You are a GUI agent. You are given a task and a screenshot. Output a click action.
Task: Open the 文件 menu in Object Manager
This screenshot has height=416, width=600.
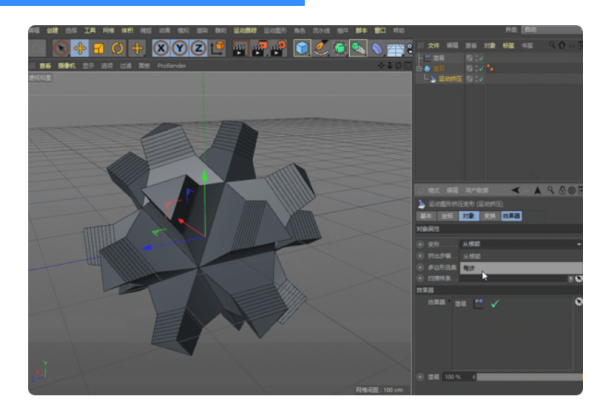tap(432, 45)
